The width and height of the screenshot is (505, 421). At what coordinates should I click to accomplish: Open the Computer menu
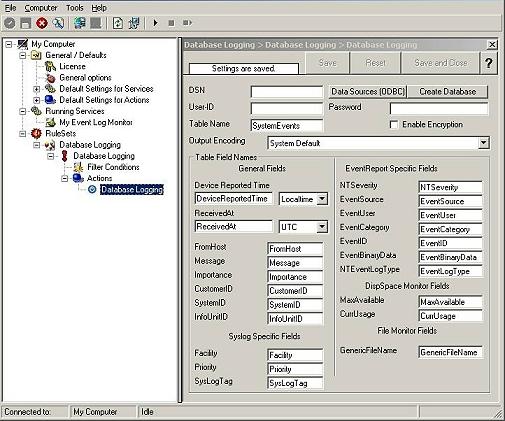click(x=41, y=8)
